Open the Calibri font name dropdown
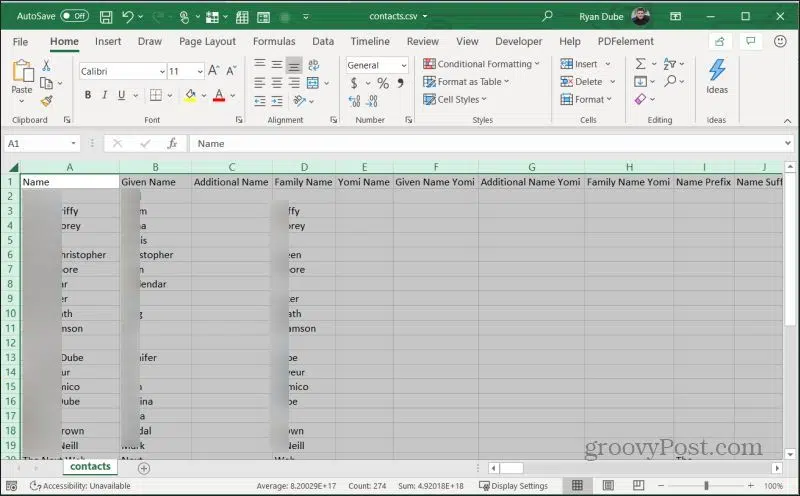The height and width of the screenshot is (496, 800). tap(162, 71)
